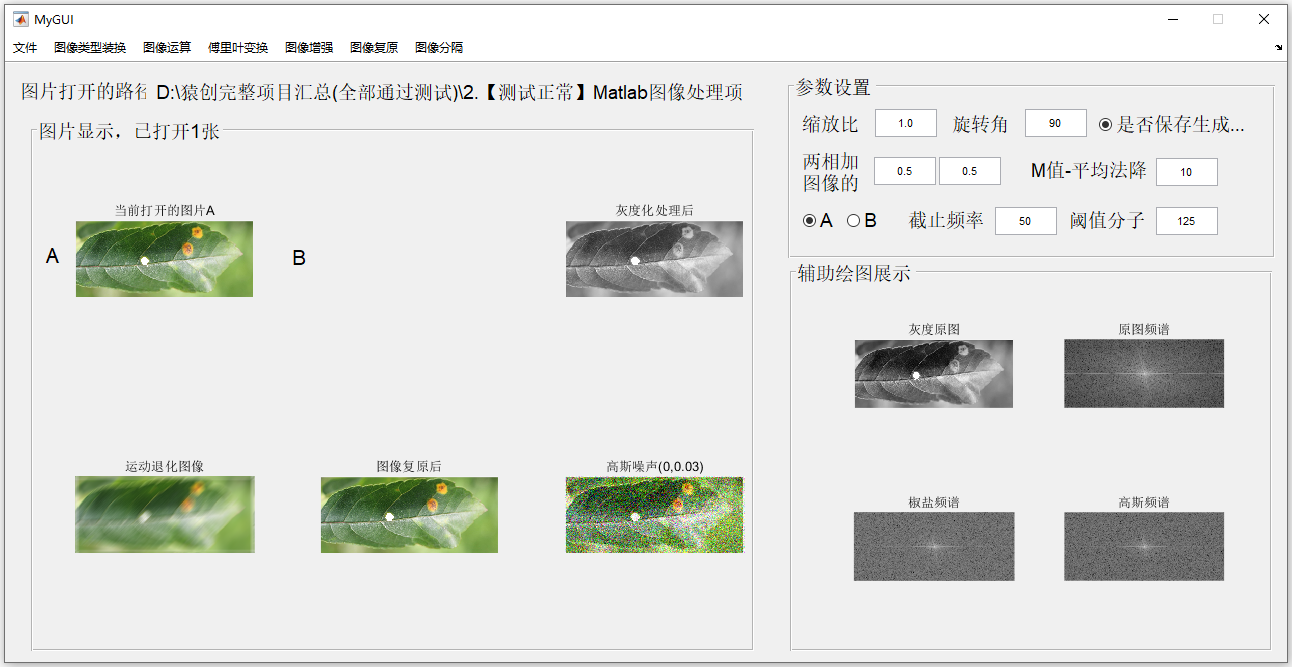Click the 缩放比 input field
This screenshot has width=1292, height=667.
pos(905,123)
